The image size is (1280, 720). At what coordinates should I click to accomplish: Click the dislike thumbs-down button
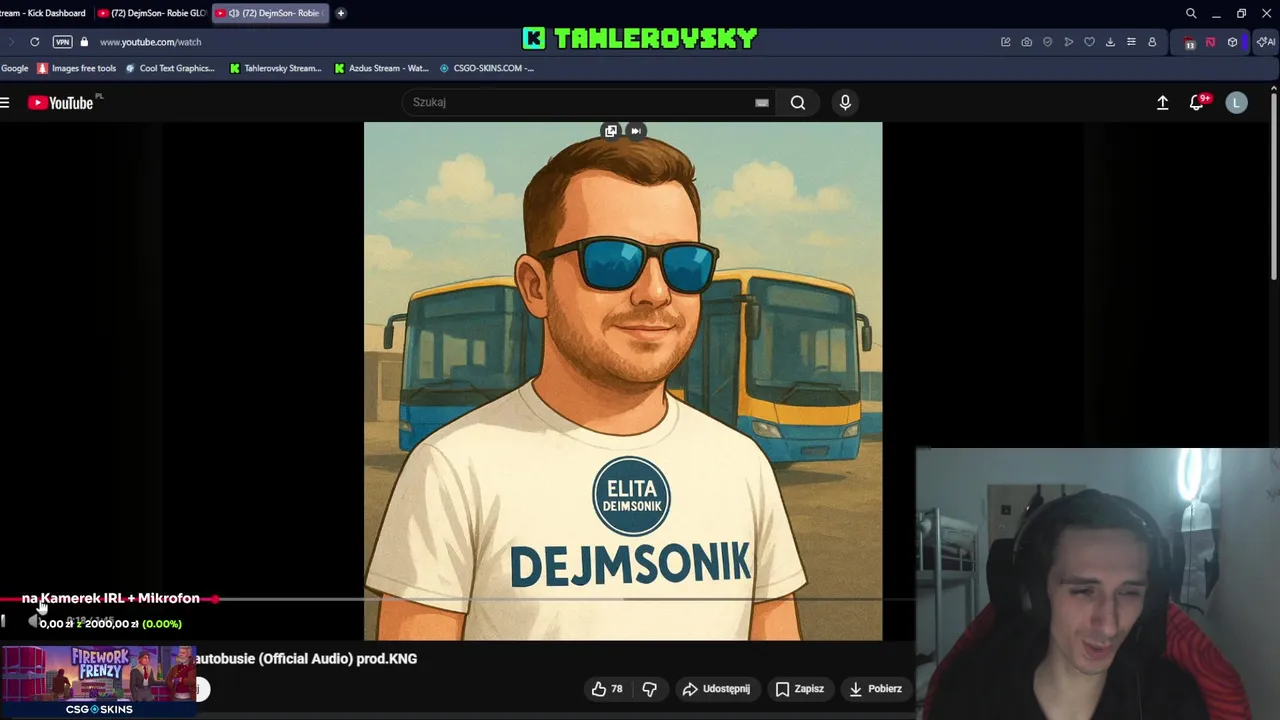point(649,689)
